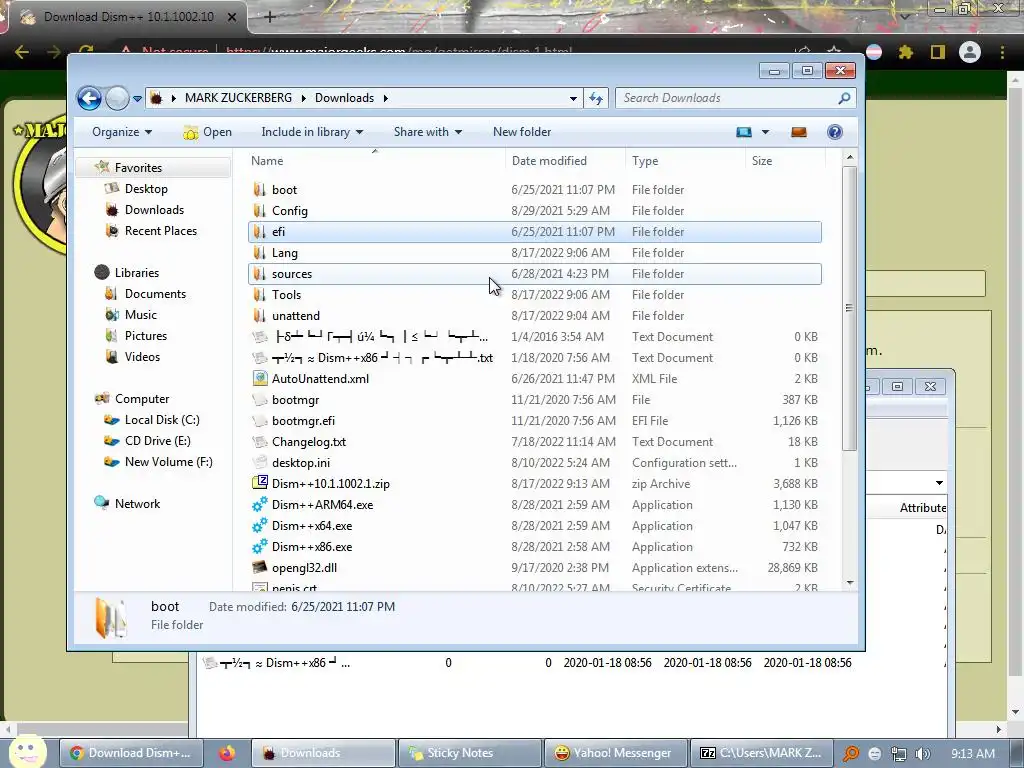Select the unattend folder icon

coord(259,315)
